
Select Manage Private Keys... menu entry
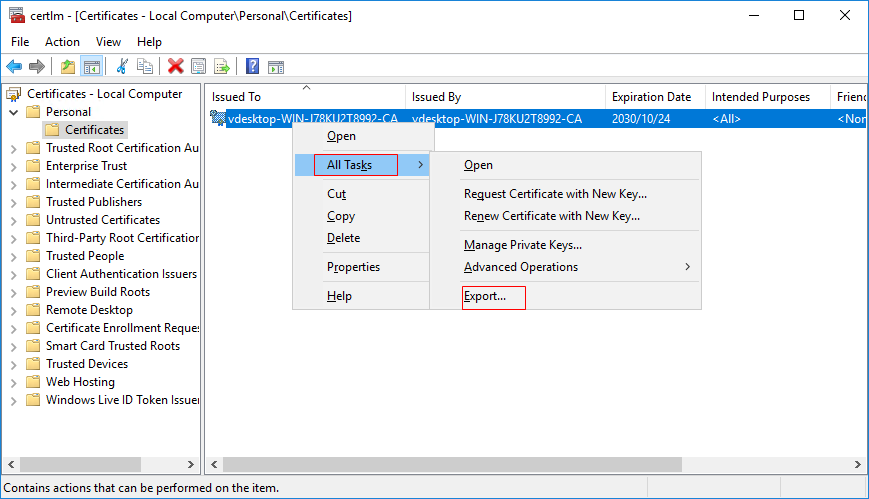522,245
